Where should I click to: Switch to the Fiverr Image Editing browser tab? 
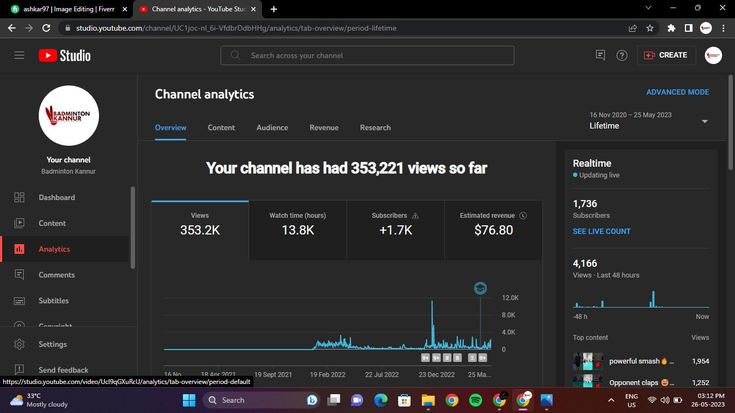[x=68, y=9]
